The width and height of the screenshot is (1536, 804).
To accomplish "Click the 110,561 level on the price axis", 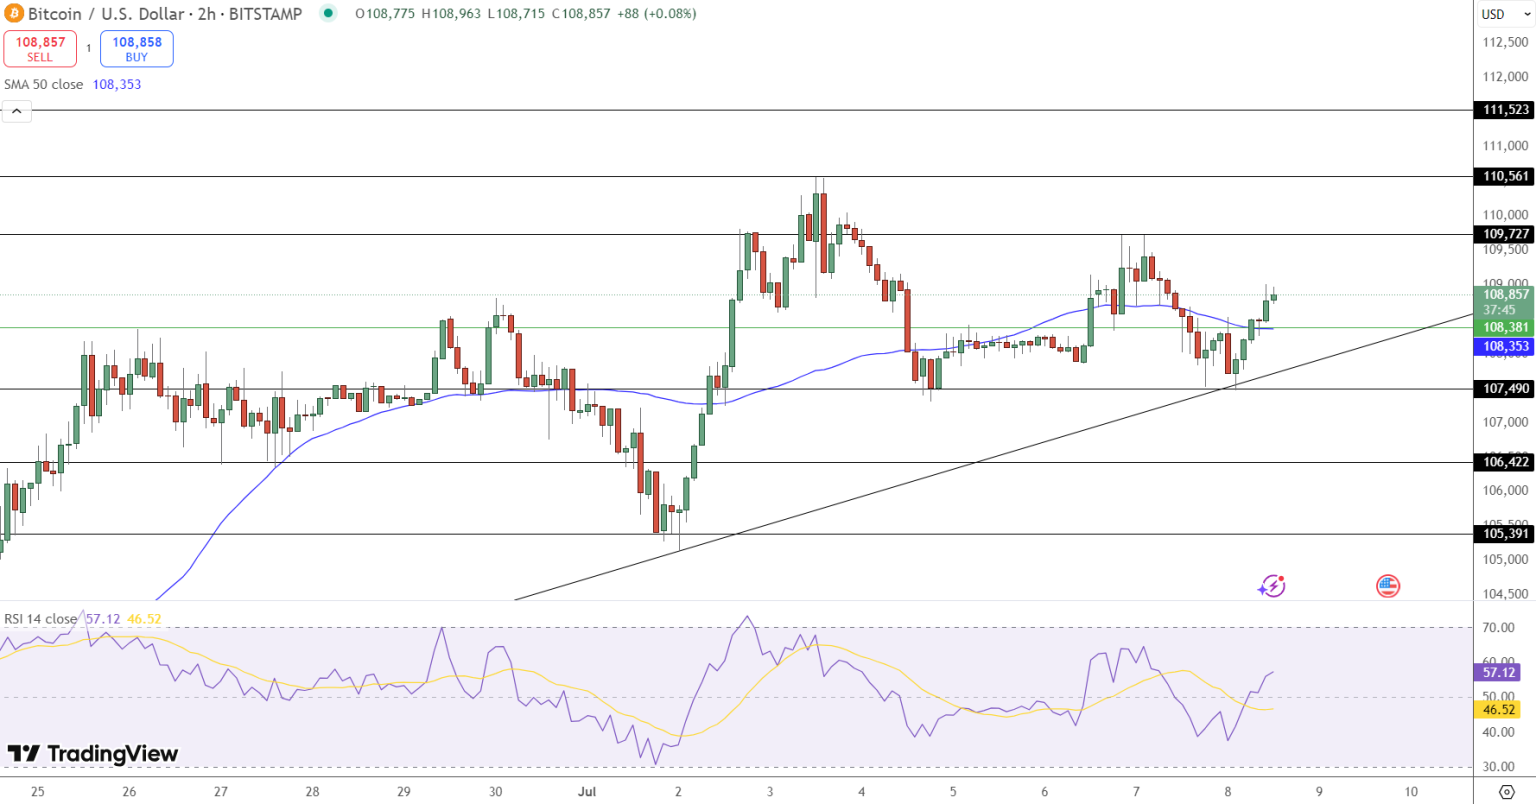I will tap(1504, 177).
